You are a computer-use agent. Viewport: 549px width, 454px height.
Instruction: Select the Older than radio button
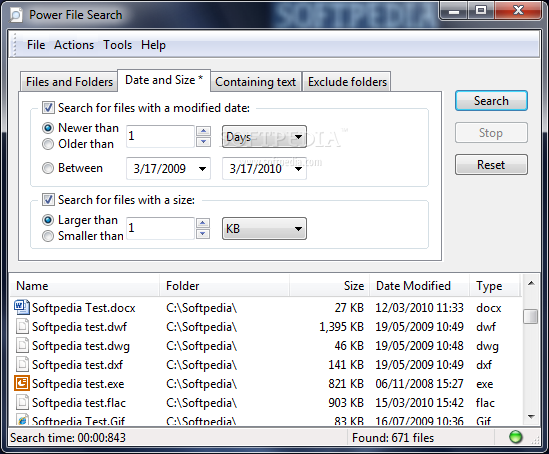click(x=48, y=144)
